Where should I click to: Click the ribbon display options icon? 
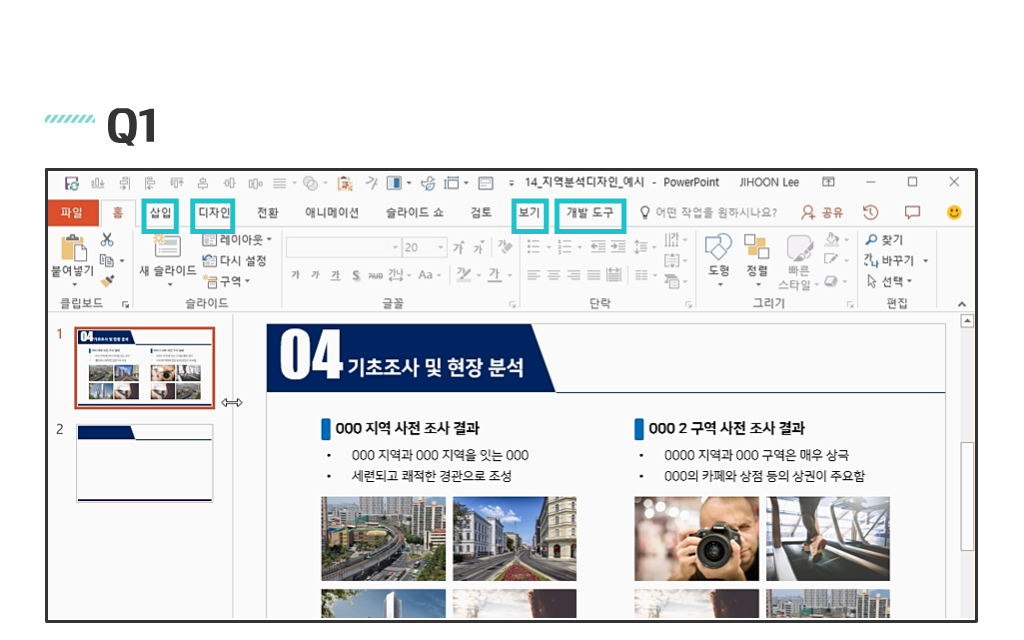pyautogui.click(x=828, y=182)
